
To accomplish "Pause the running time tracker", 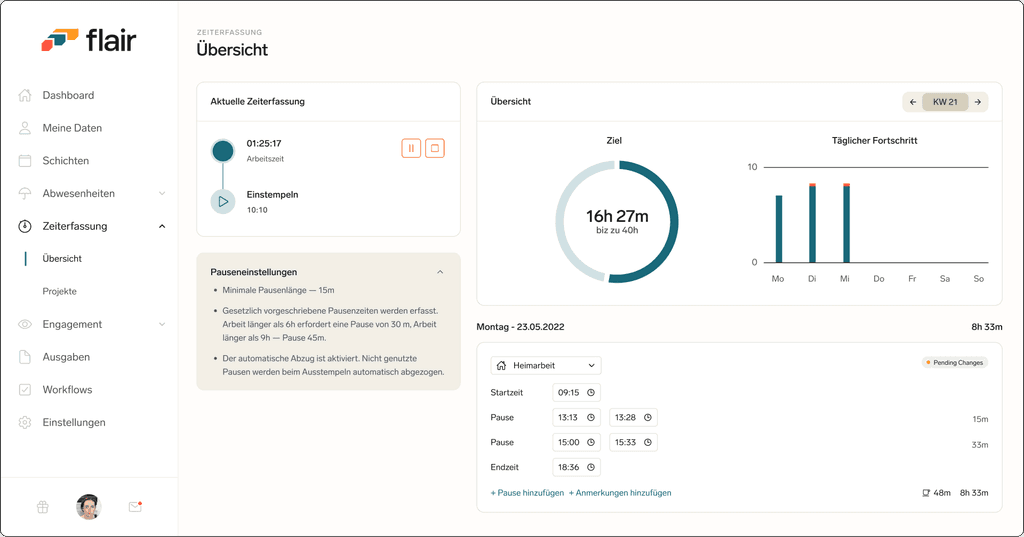I will coord(411,148).
